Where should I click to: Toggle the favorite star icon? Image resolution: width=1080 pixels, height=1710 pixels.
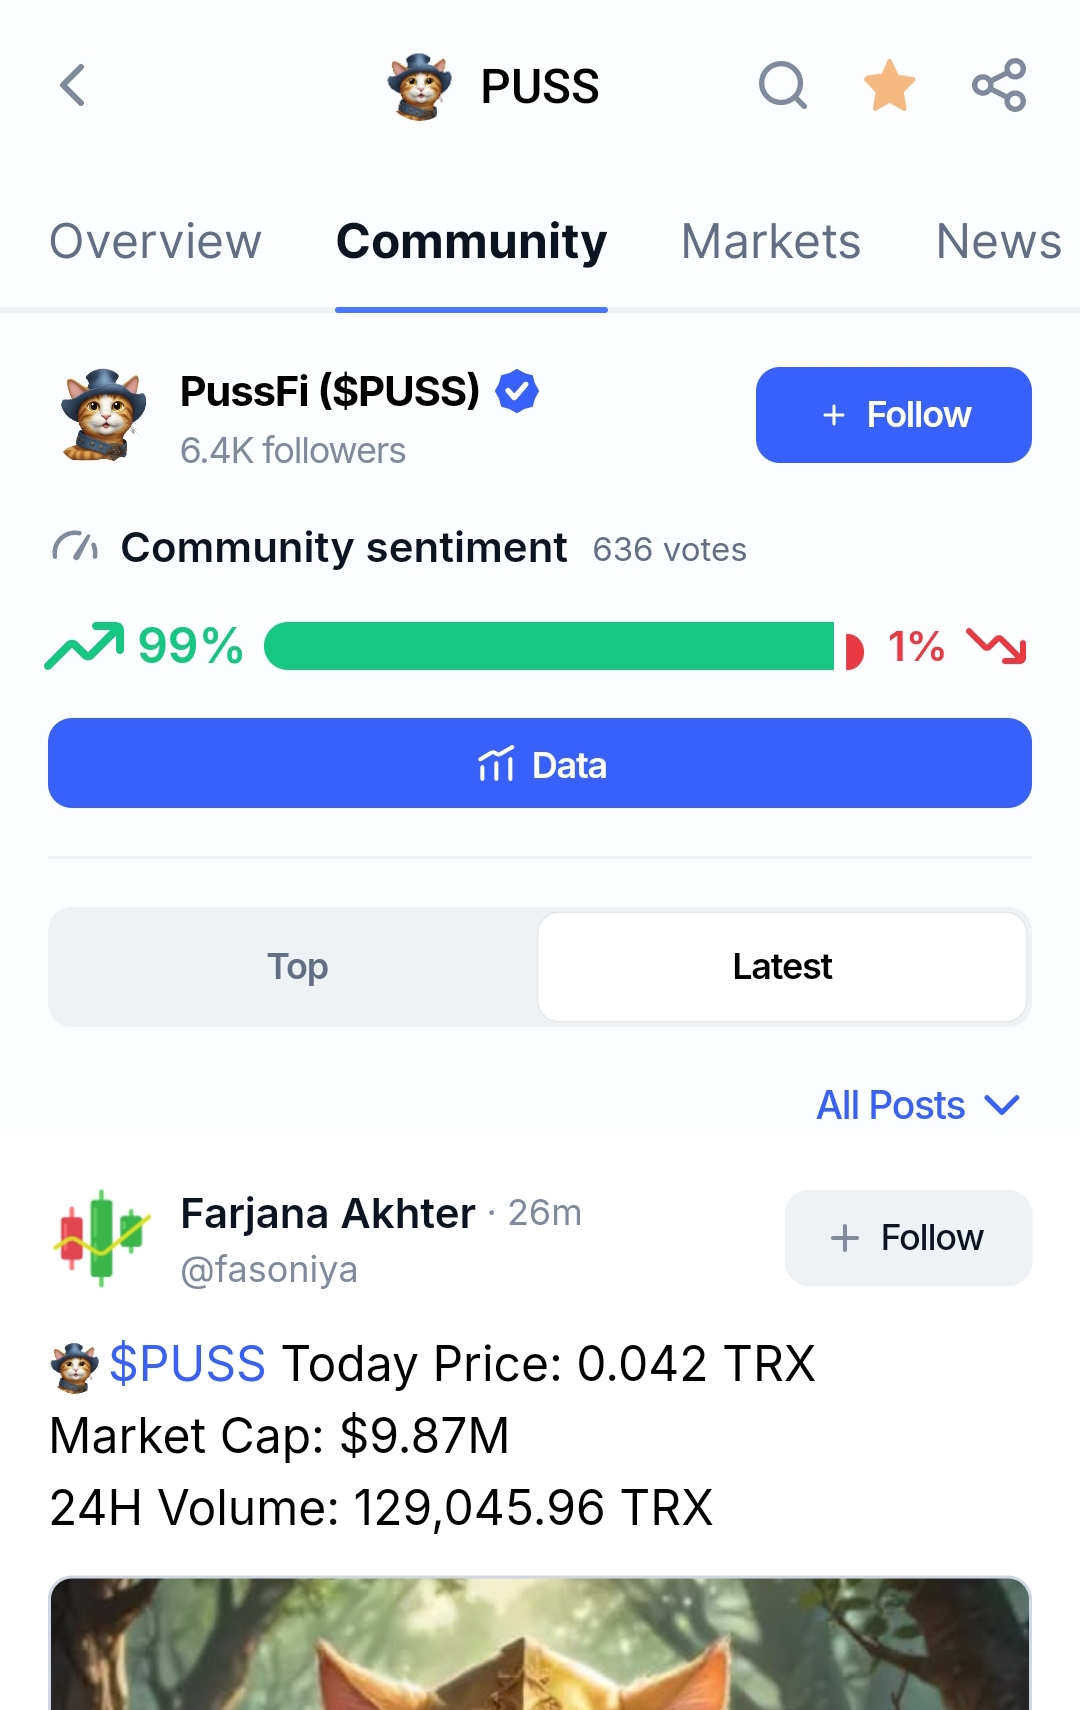click(x=889, y=86)
